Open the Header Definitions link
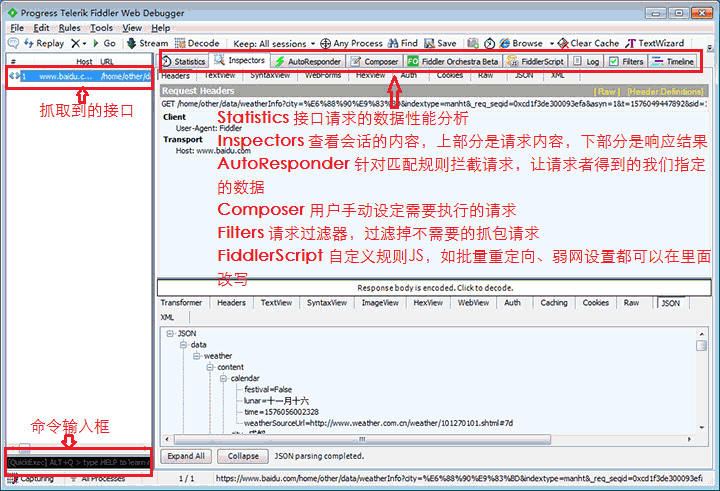This screenshot has height=491, width=720. 665,91
